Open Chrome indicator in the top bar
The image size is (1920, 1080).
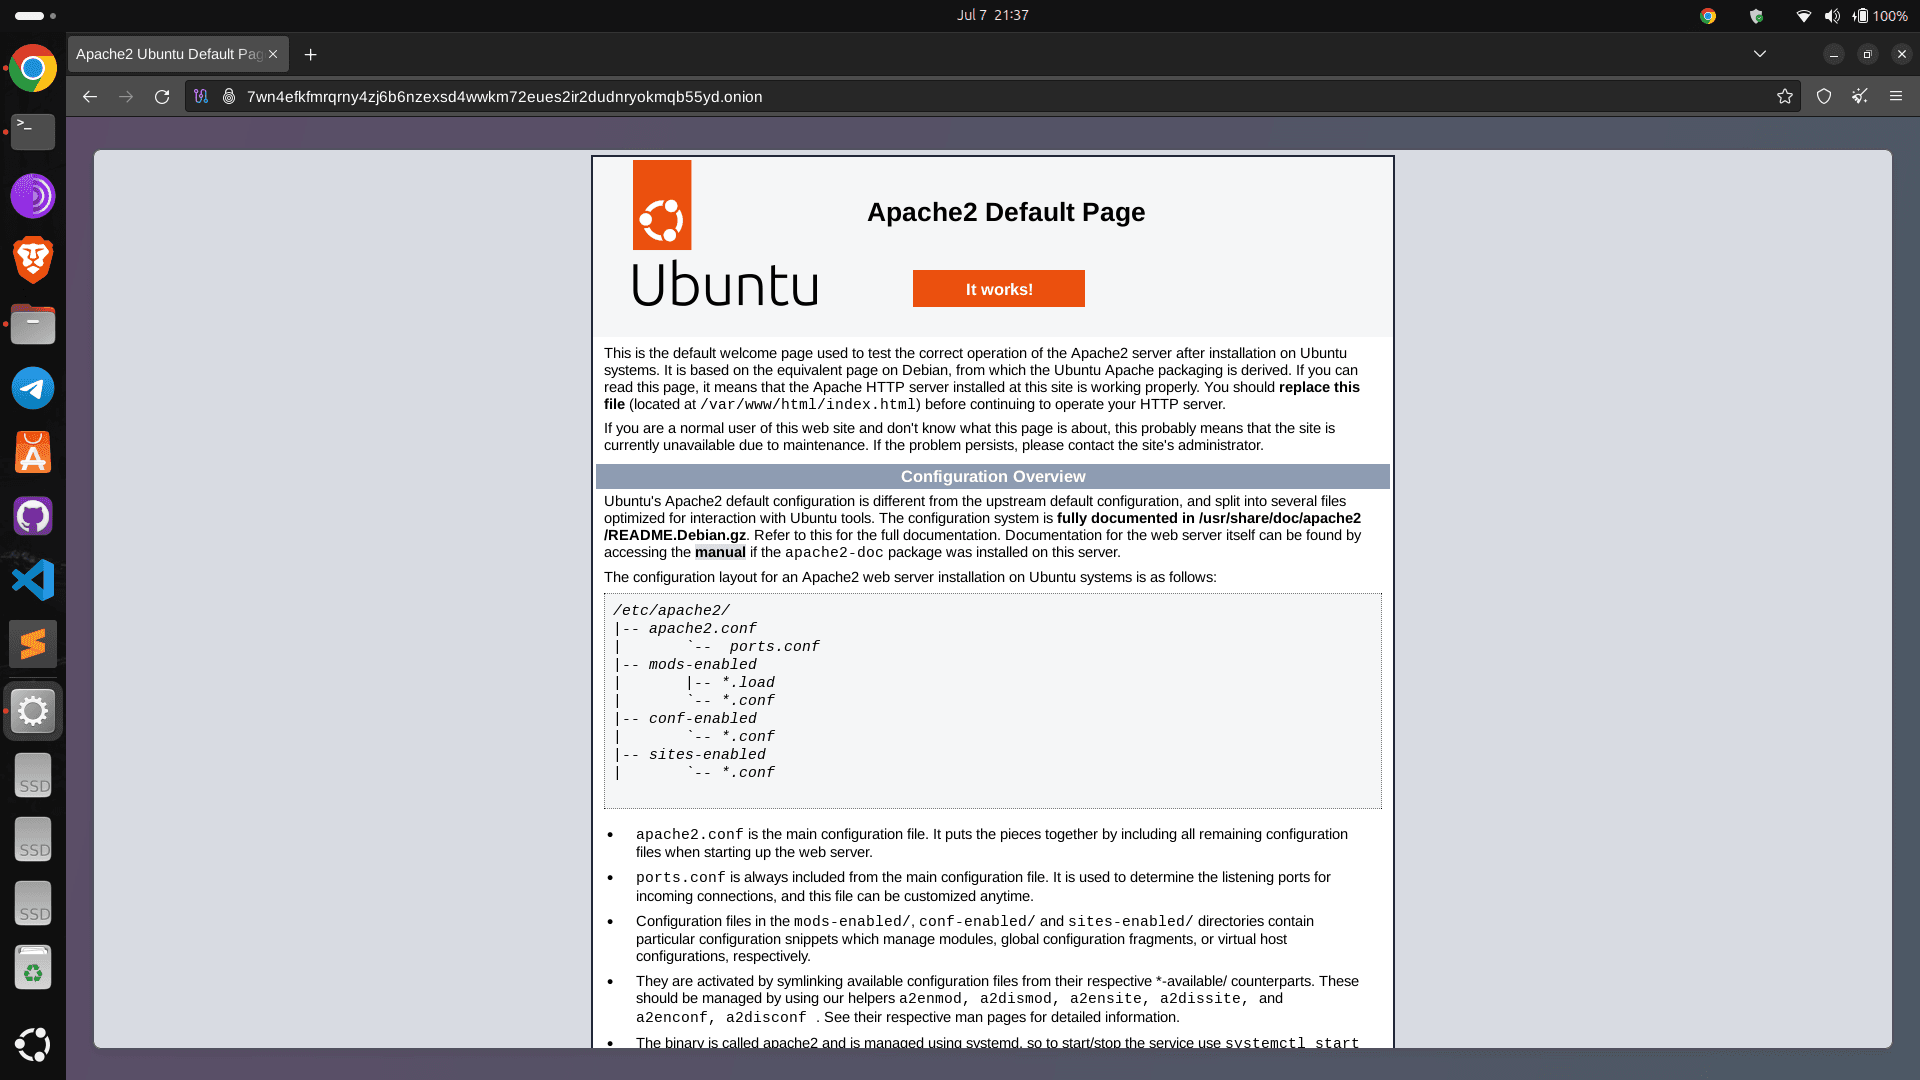point(1708,16)
